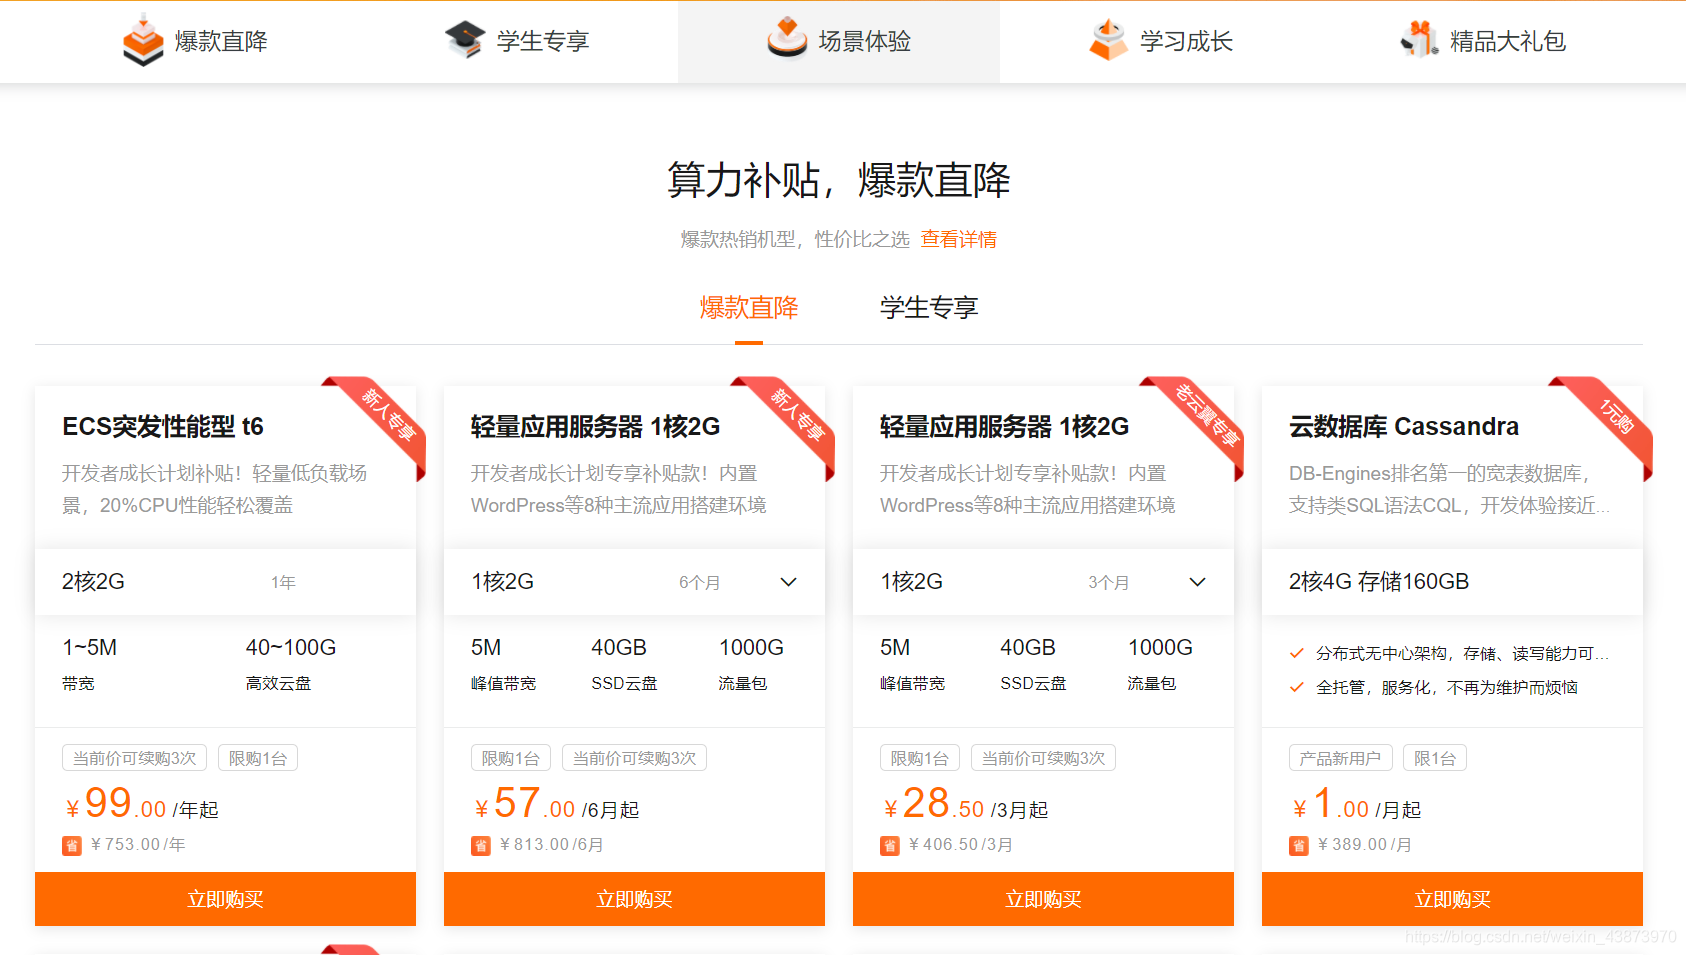
Task: Switch to the 学生专享 section tab
Action: [929, 308]
